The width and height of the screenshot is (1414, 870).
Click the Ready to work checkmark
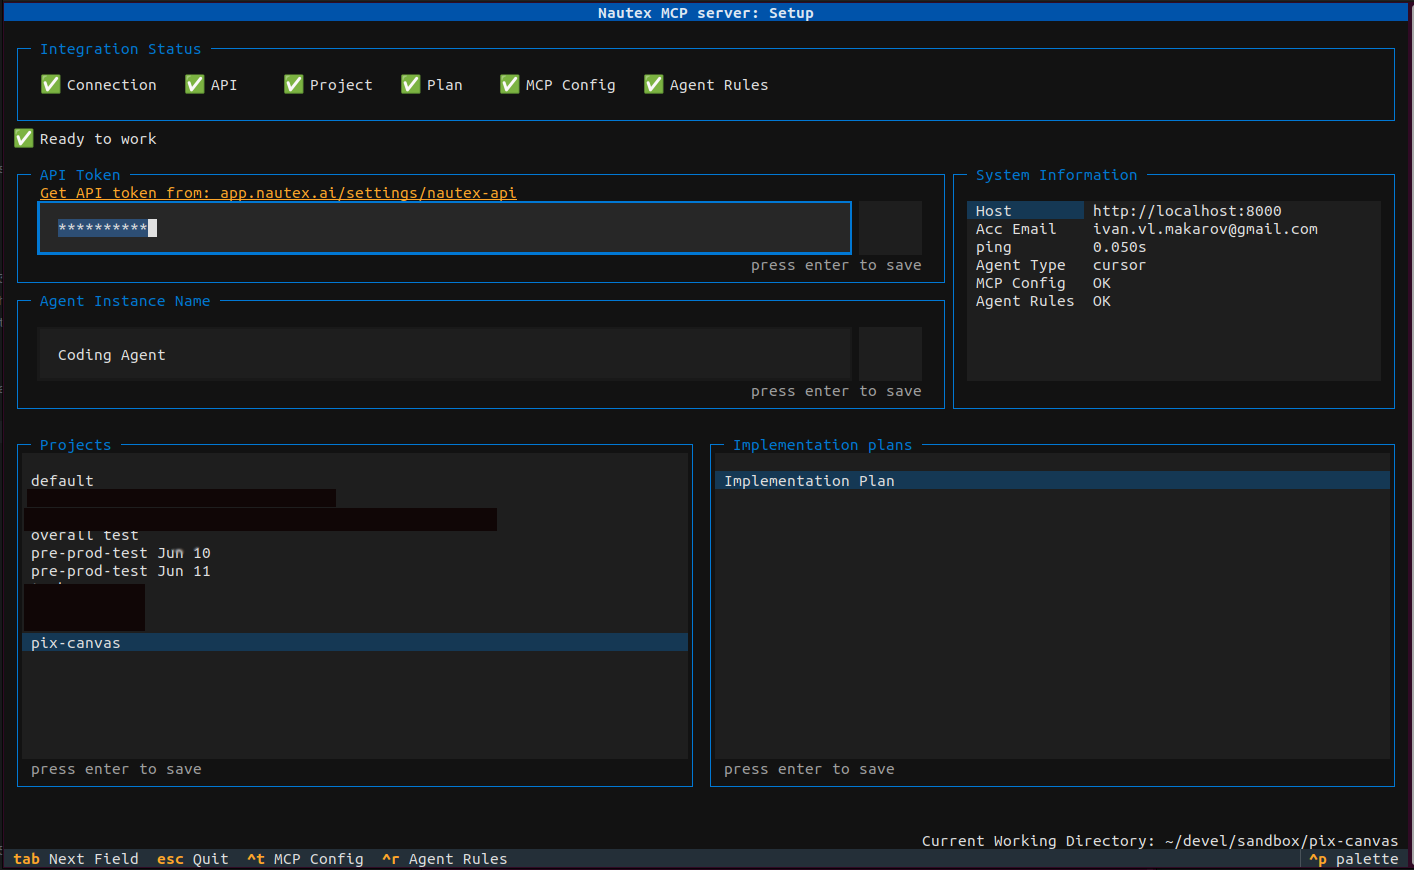(24, 139)
